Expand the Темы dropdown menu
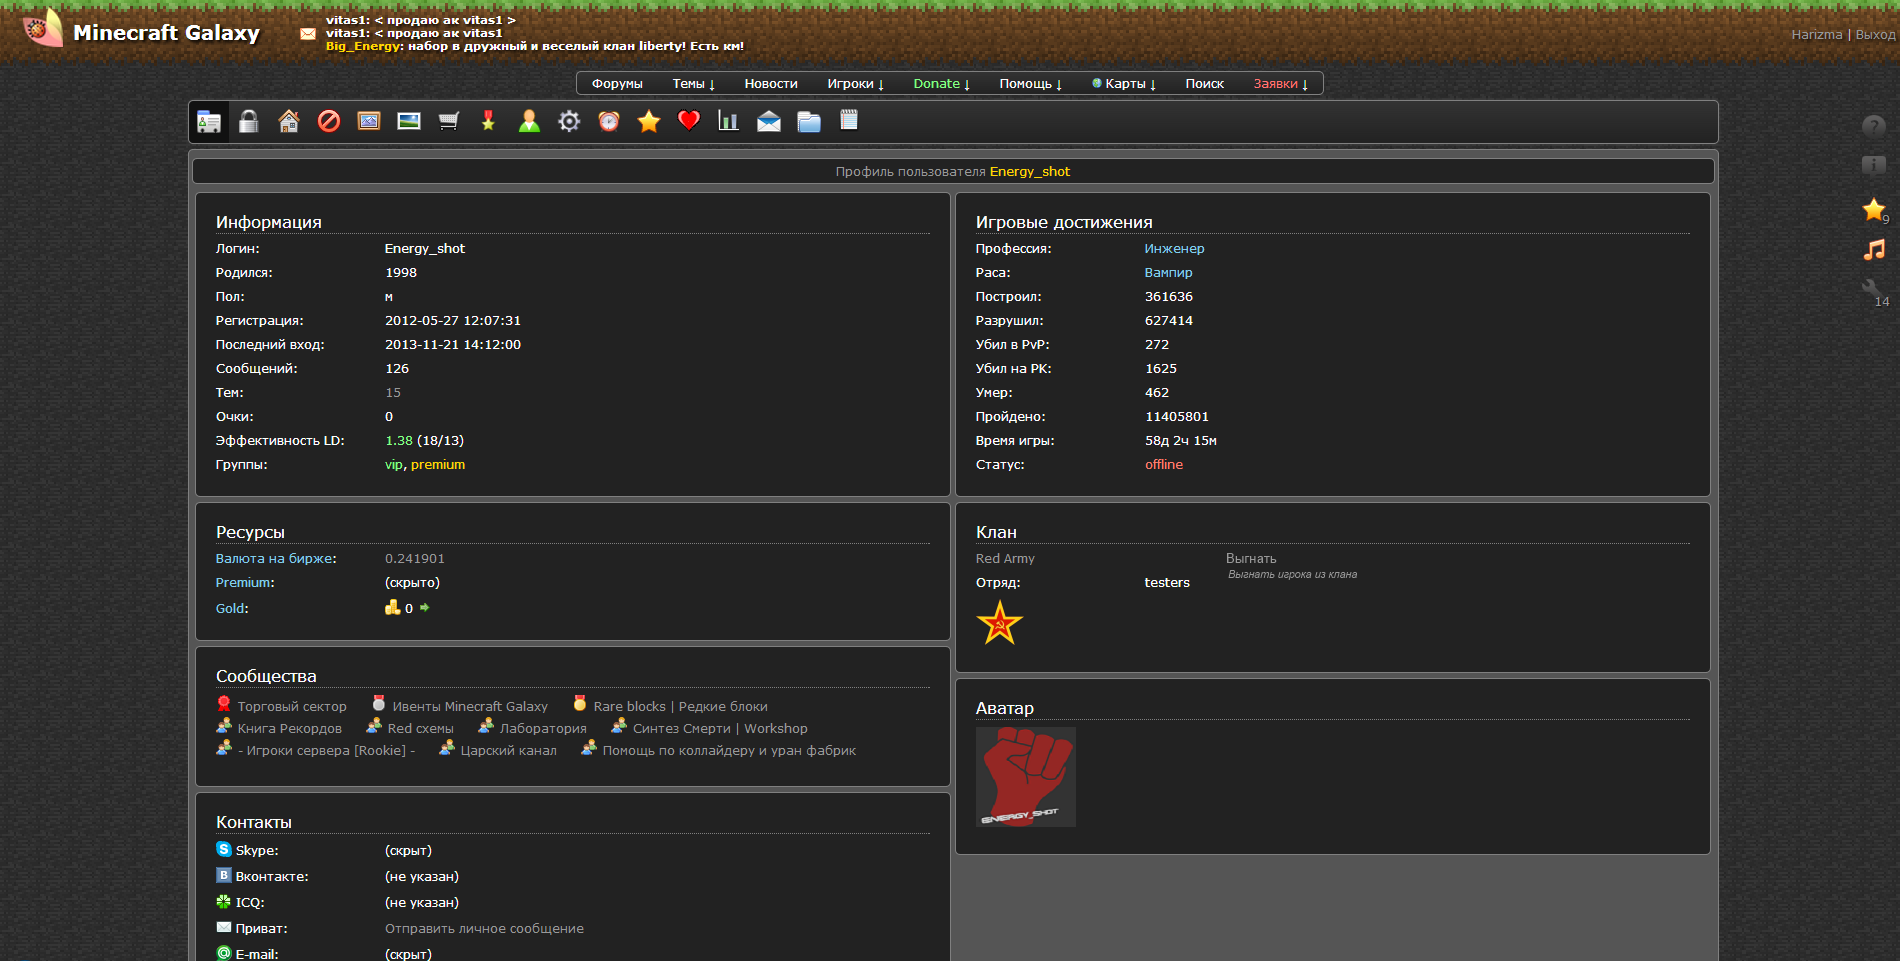The image size is (1900, 961). click(x=693, y=84)
